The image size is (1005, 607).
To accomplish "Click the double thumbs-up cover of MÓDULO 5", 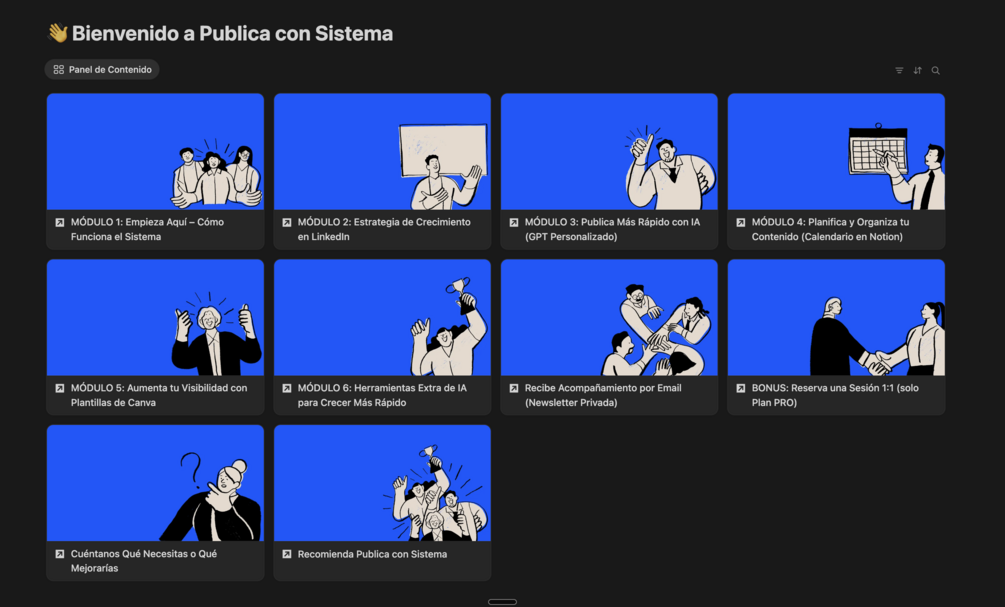I will click(x=155, y=317).
